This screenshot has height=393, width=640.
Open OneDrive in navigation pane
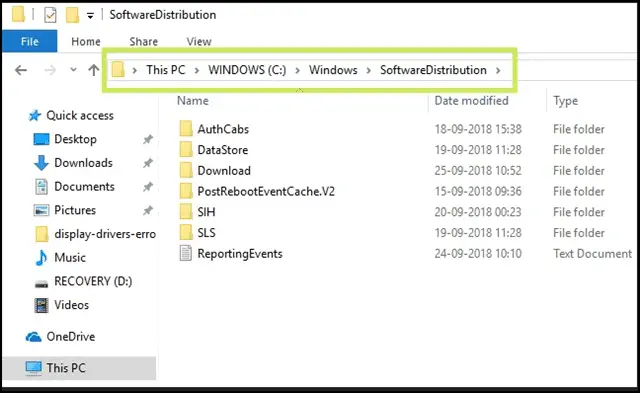pos(71,337)
